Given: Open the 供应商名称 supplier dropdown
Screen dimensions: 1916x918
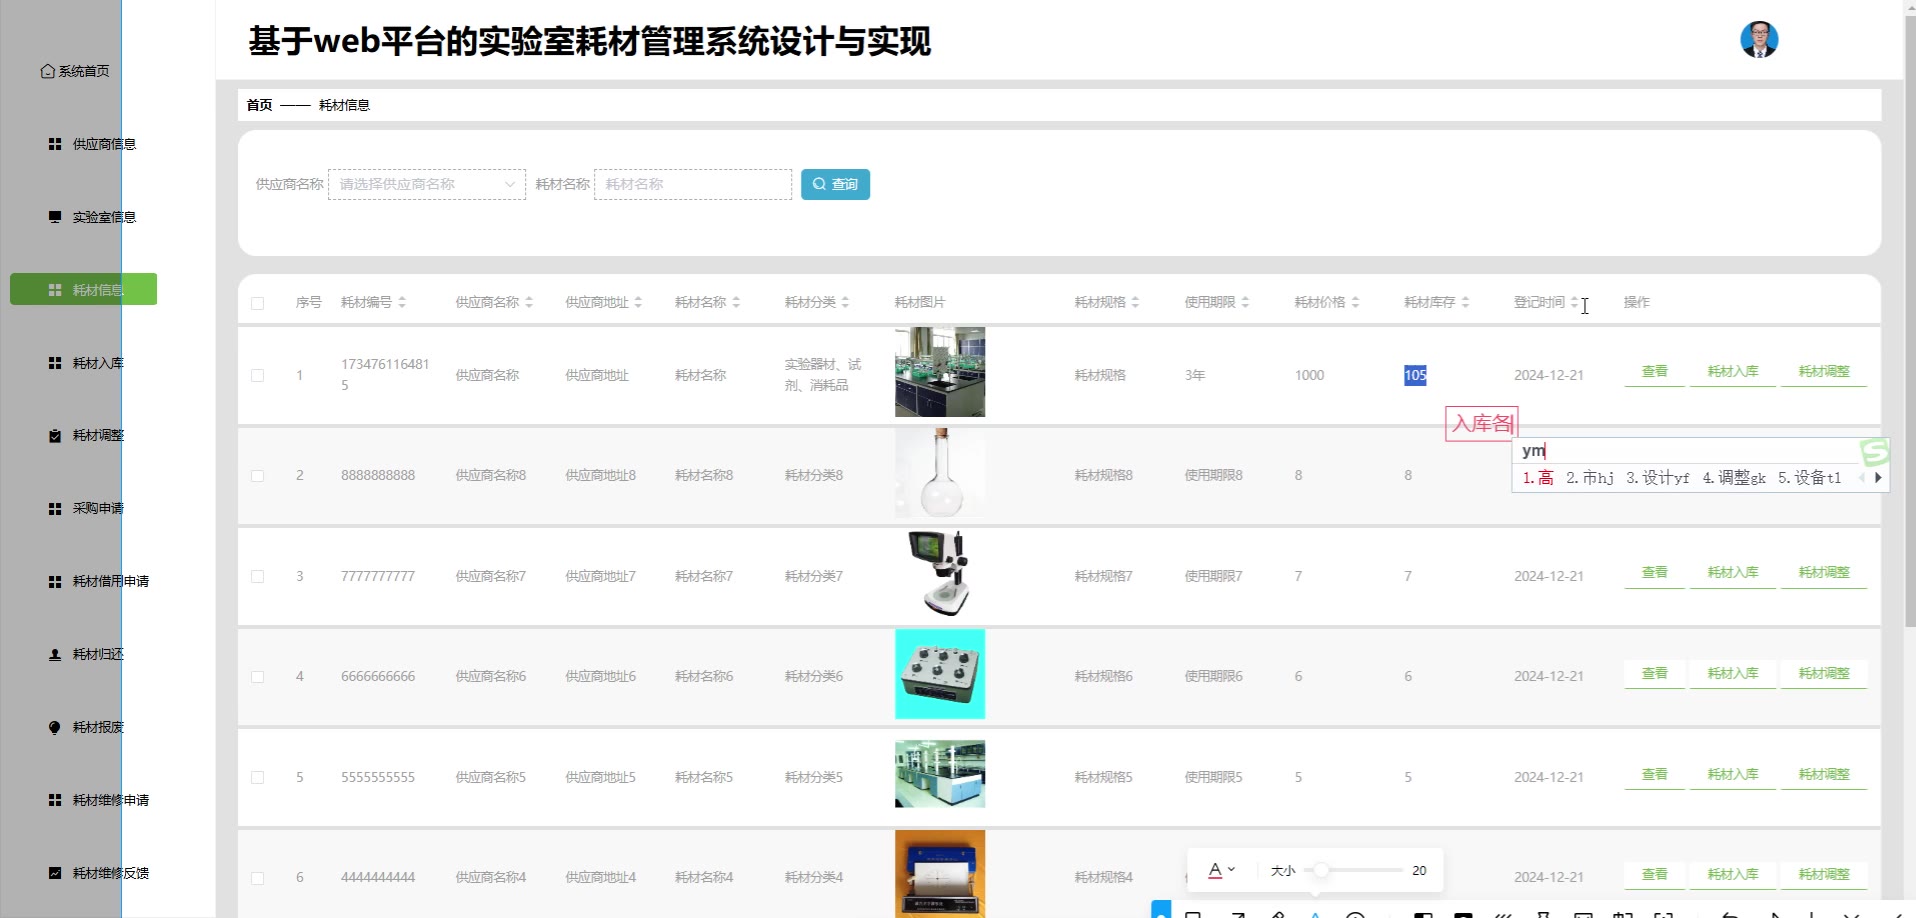Looking at the screenshot, I should tap(426, 184).
